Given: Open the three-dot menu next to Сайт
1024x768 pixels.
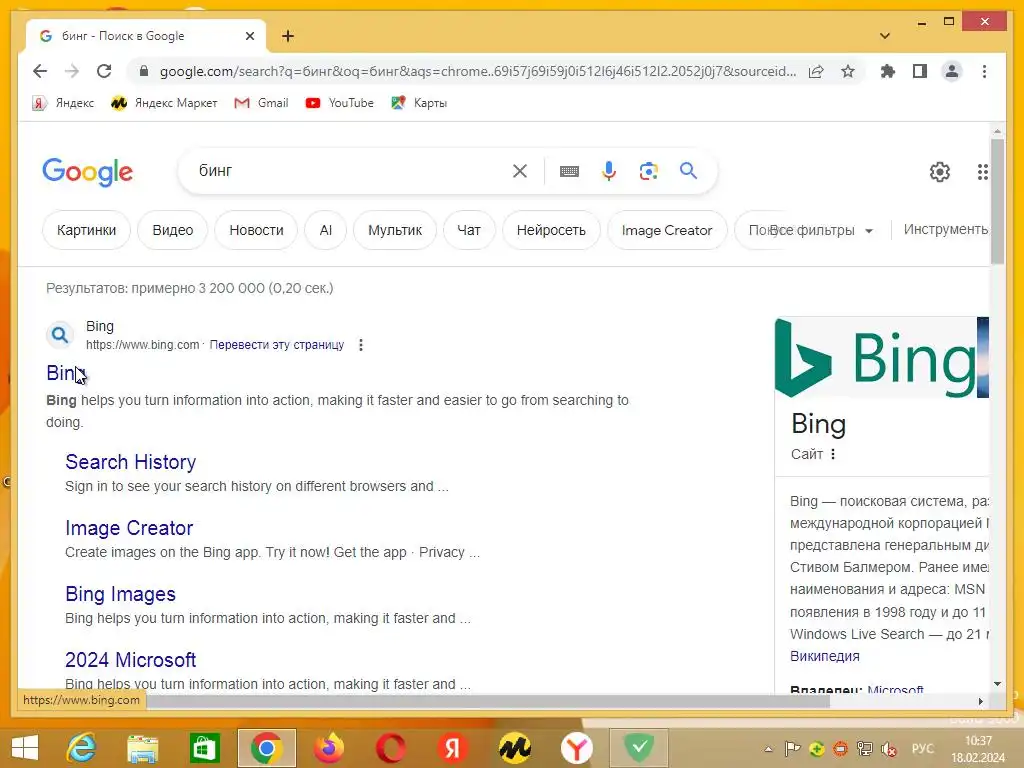Looking at the screenshot, I should [x=833, y=454].
